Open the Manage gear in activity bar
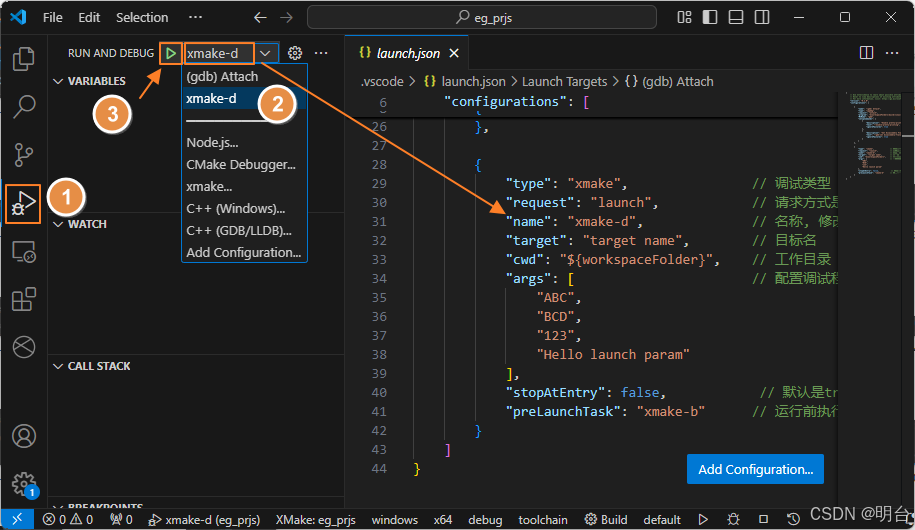The image size is (915, 530). (23, 484)
